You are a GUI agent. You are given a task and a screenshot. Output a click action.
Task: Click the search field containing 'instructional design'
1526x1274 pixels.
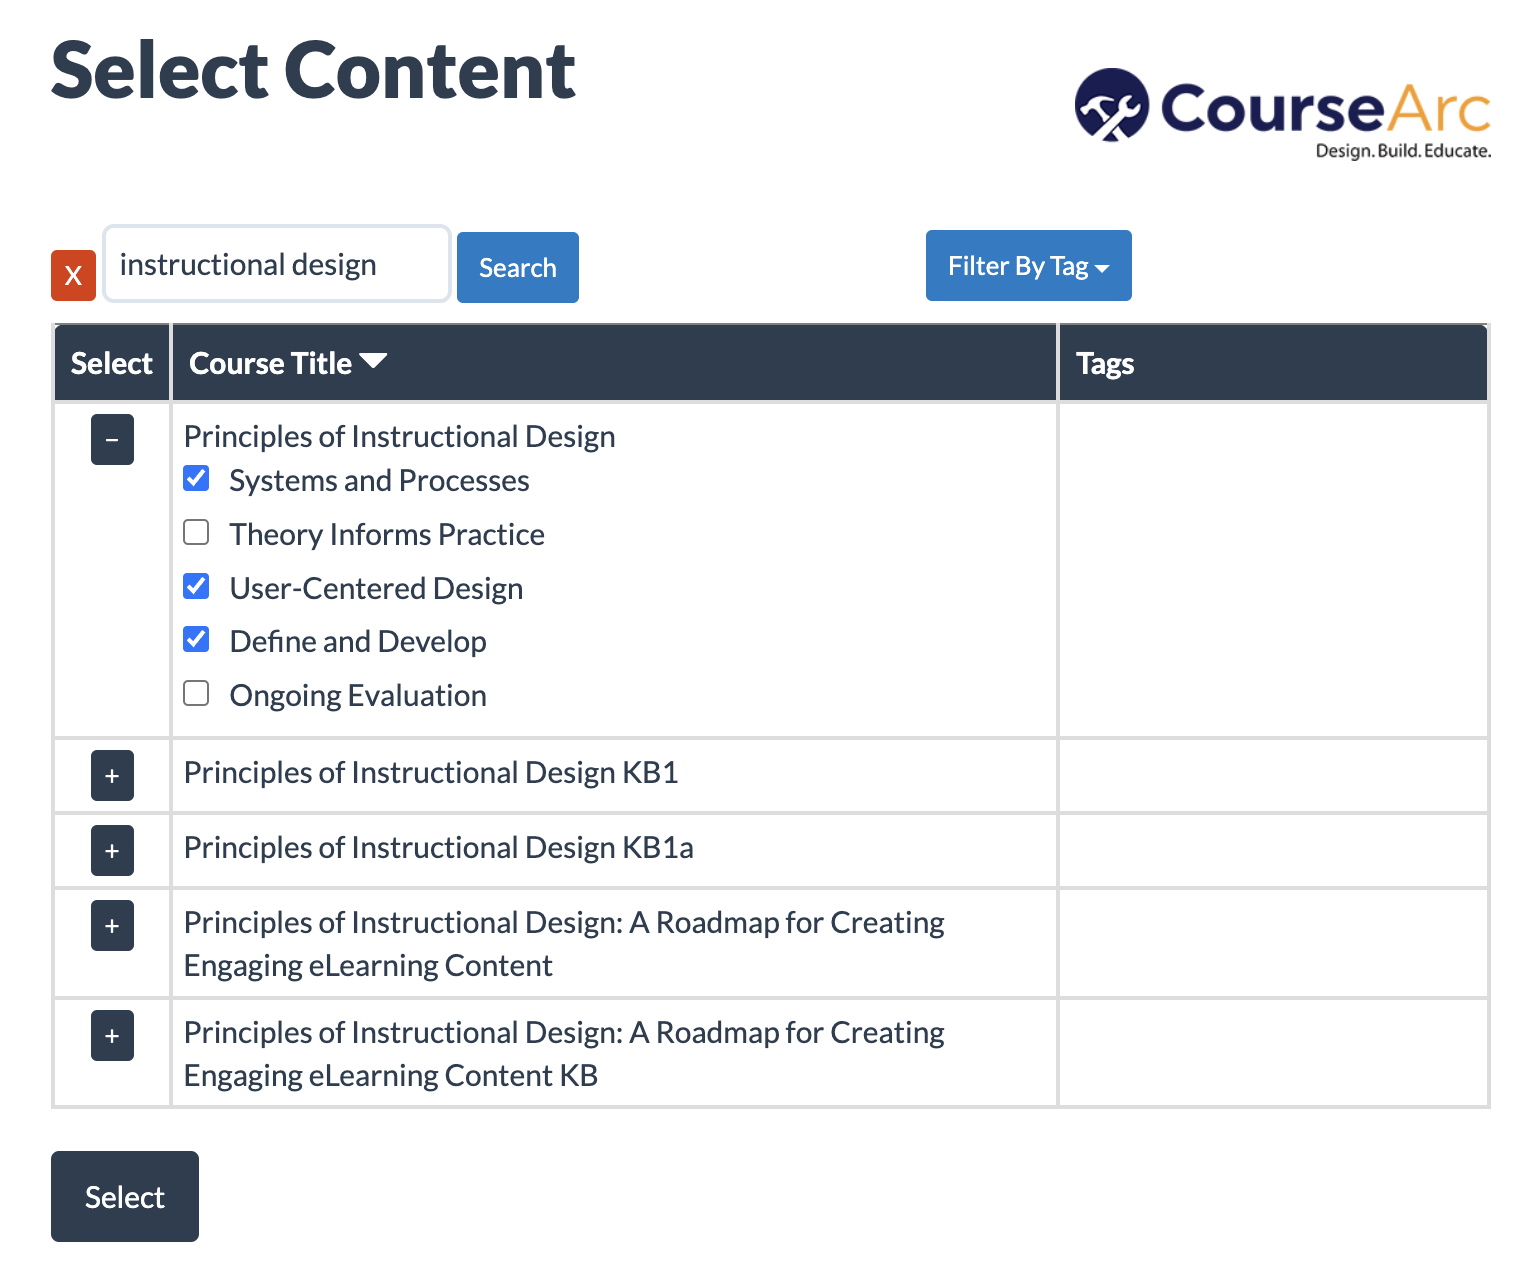pyautogui.click(x=277, y=264)
